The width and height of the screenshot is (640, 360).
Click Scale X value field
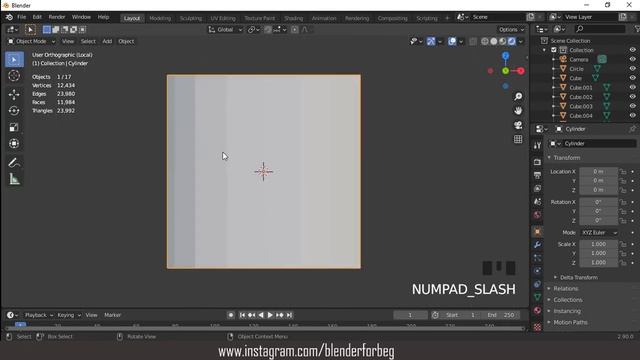598,244
